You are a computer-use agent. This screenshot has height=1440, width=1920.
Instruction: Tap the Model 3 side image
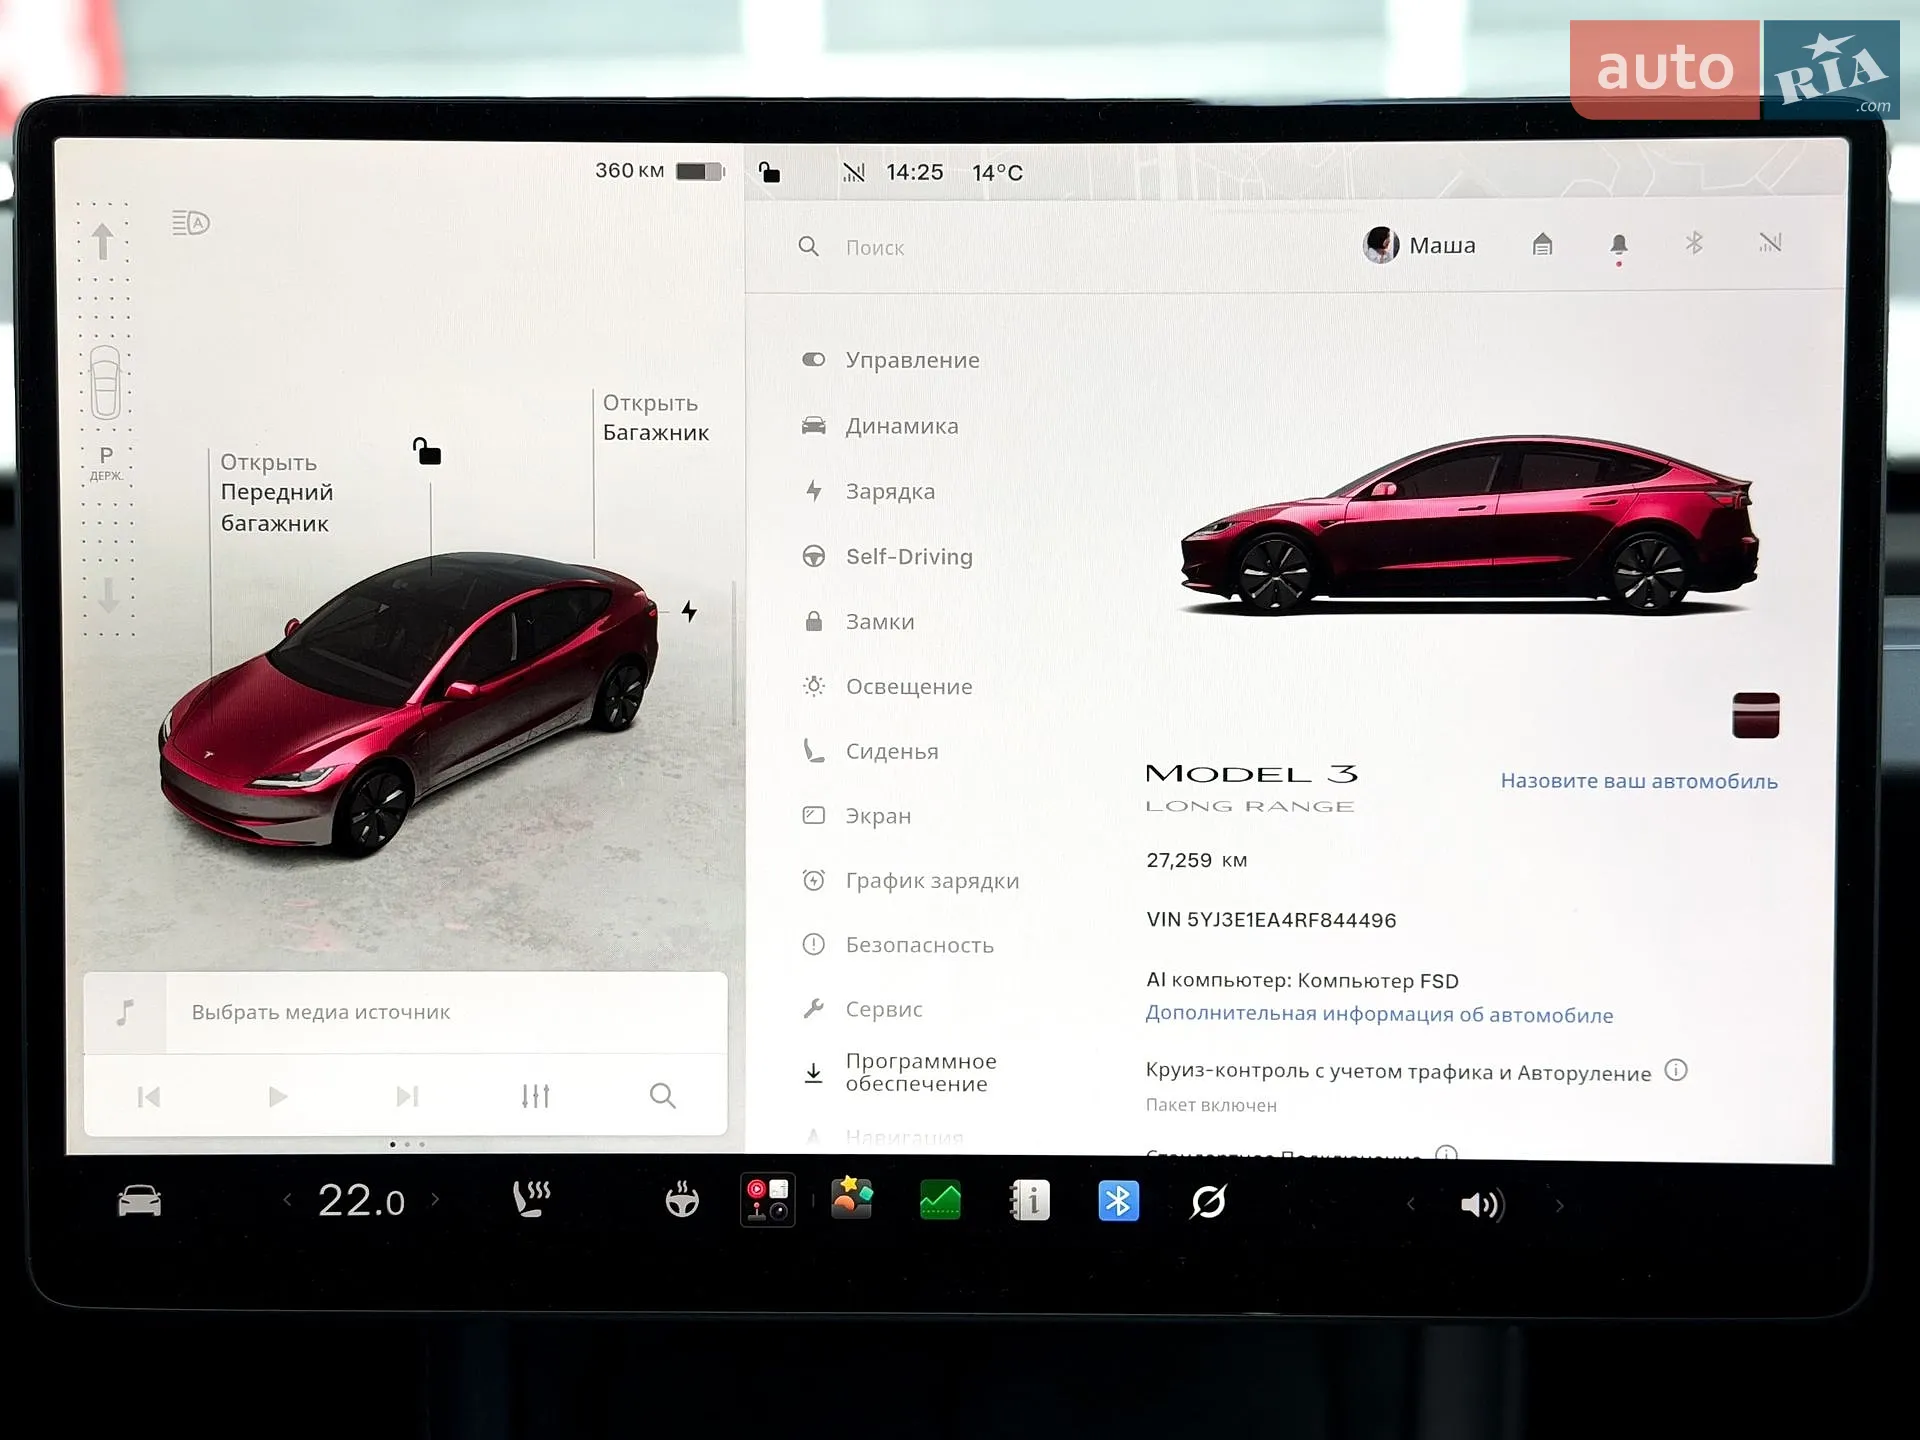point(1468,524)
